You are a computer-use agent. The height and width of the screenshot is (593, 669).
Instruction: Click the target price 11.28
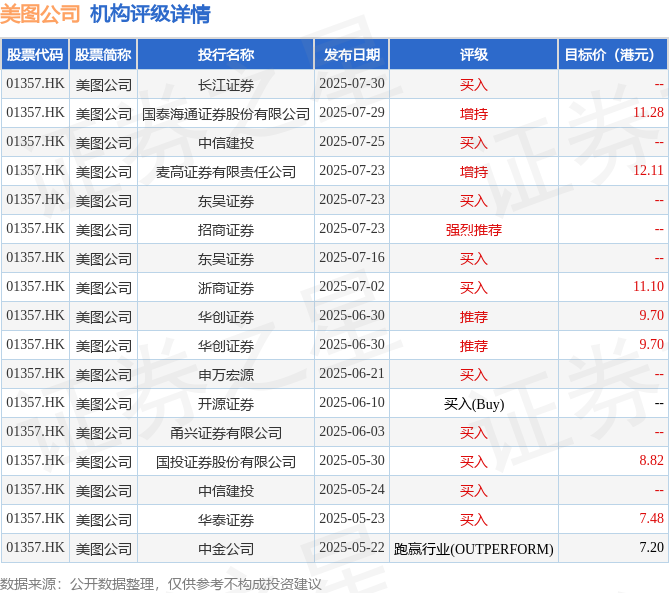[x=649, y=113]
